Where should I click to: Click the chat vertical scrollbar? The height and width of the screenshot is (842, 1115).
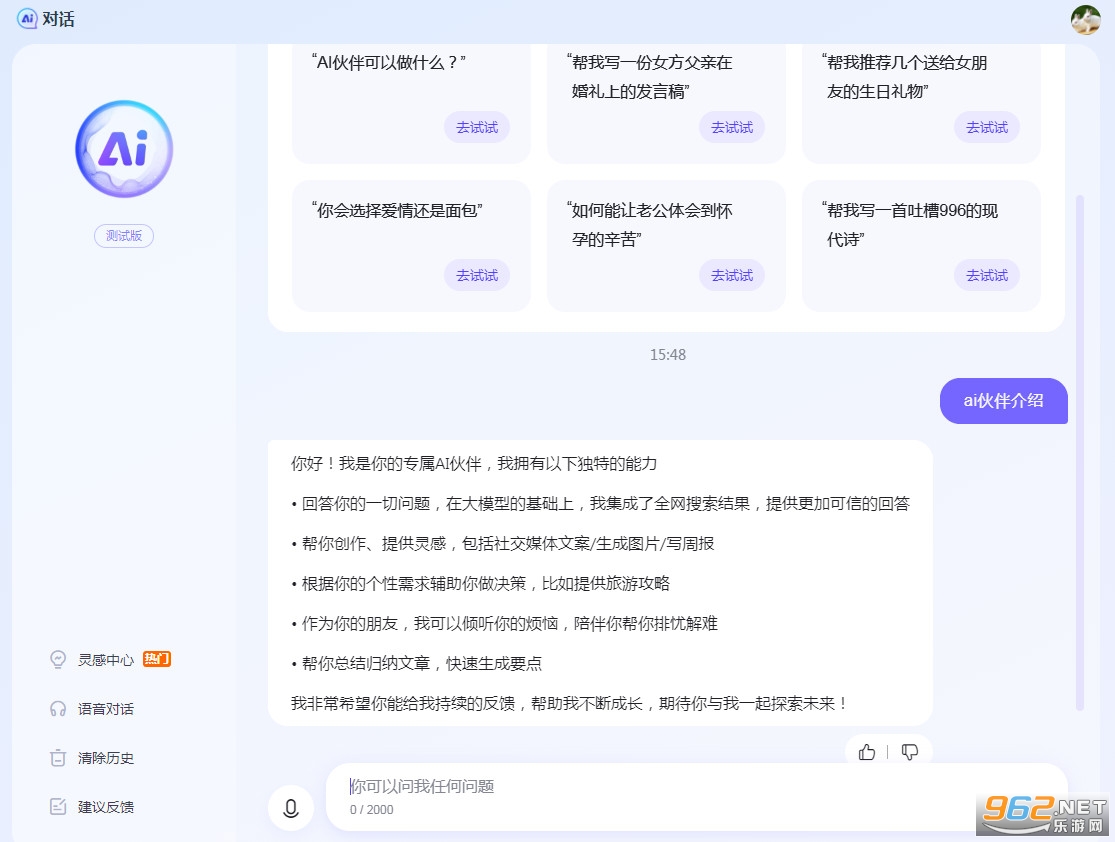click(1079, 452)
